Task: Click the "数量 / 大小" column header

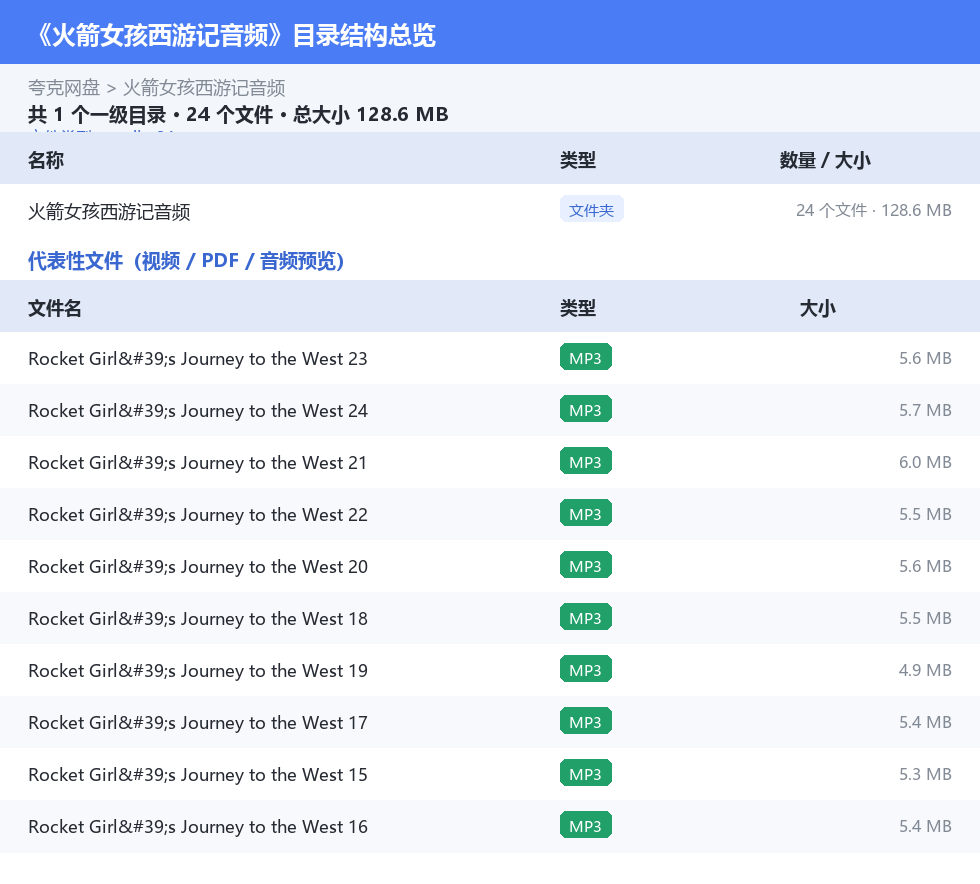Action: pyautogui.click(x=824, y=160)
